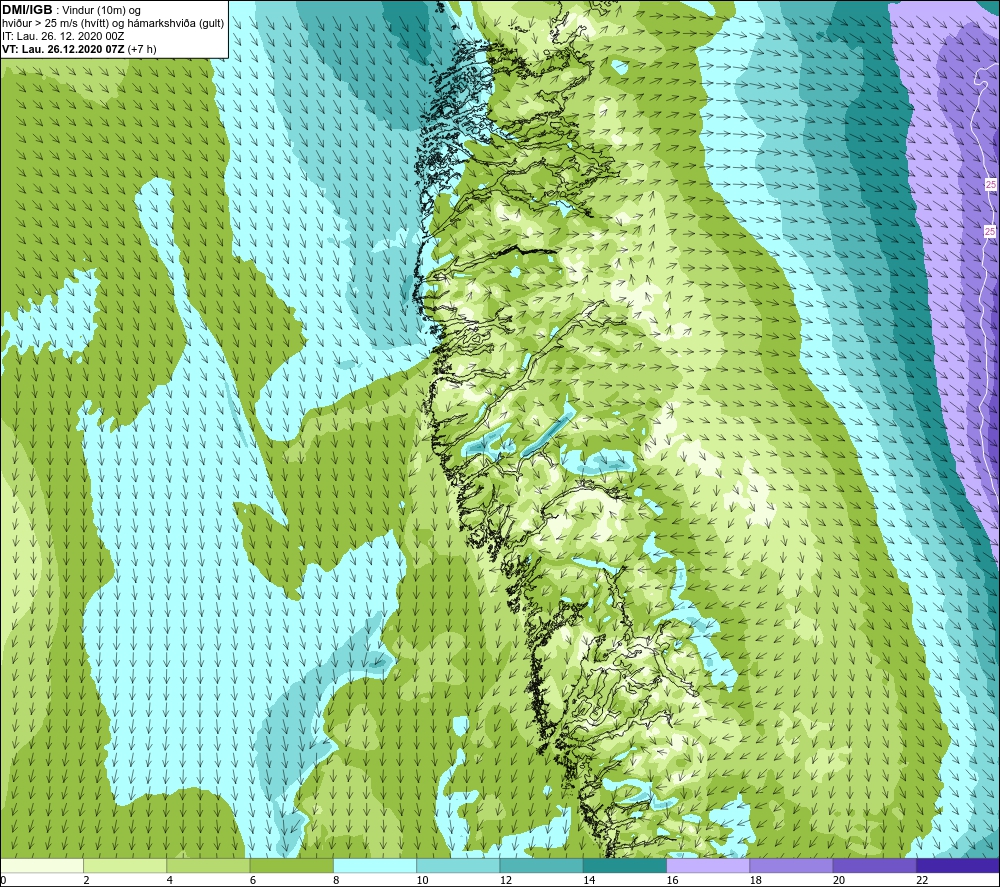Click the legend scale value 22

(x=922, y=880)
